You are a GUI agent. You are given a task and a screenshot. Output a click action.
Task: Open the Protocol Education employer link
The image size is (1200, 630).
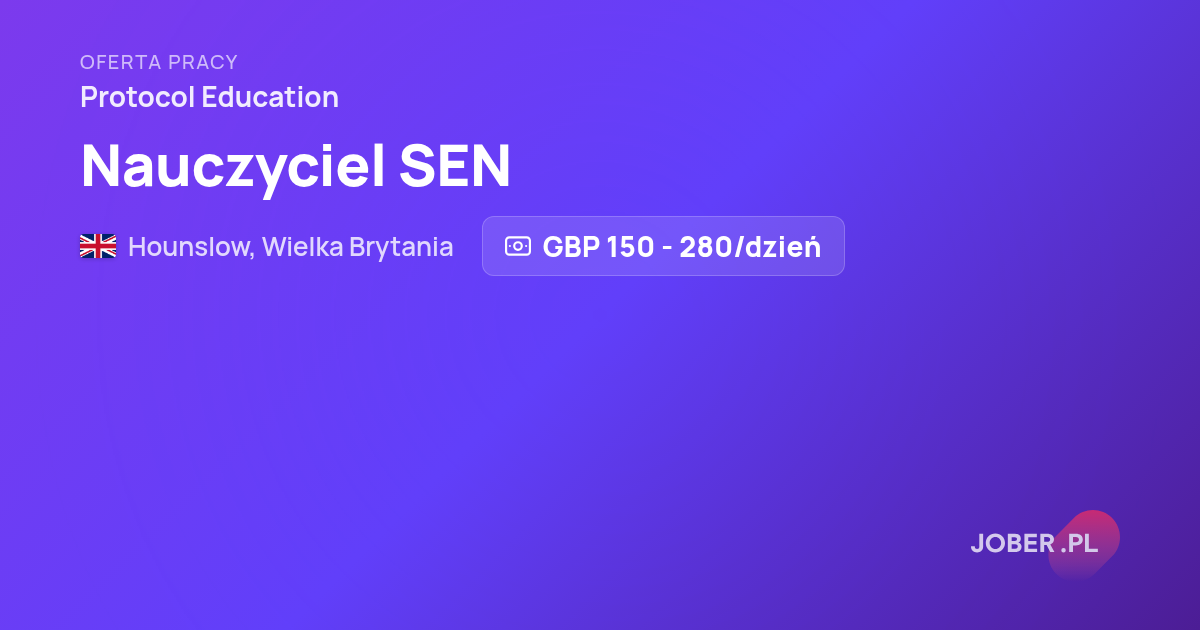[209, 97]
